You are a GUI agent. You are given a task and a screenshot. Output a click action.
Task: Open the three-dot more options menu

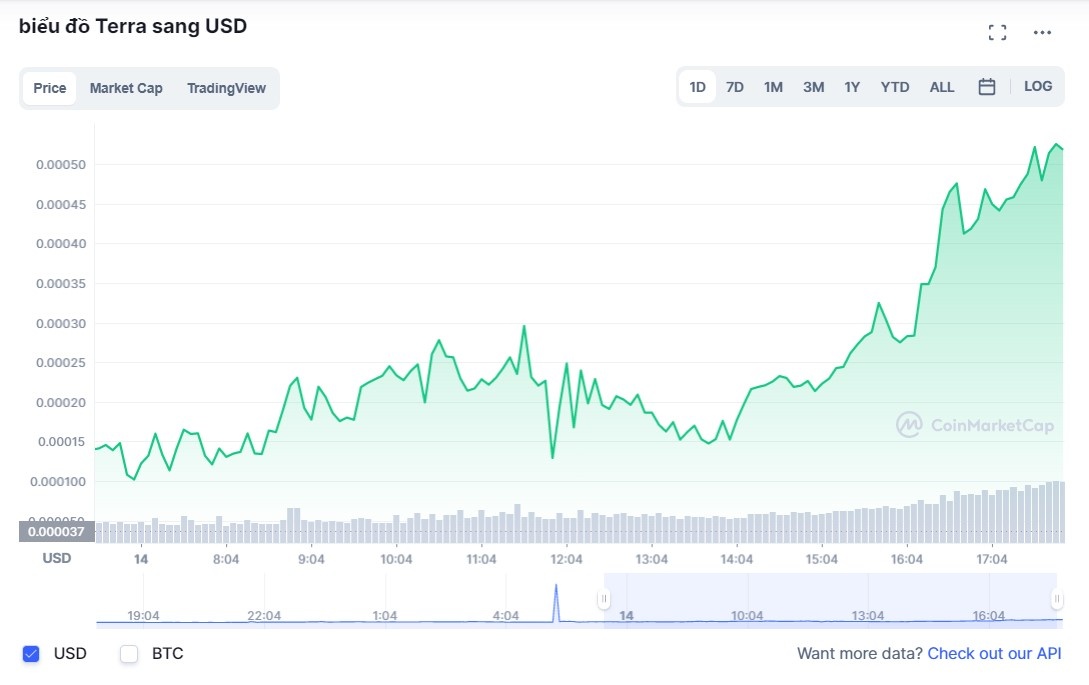point(1042,32)
